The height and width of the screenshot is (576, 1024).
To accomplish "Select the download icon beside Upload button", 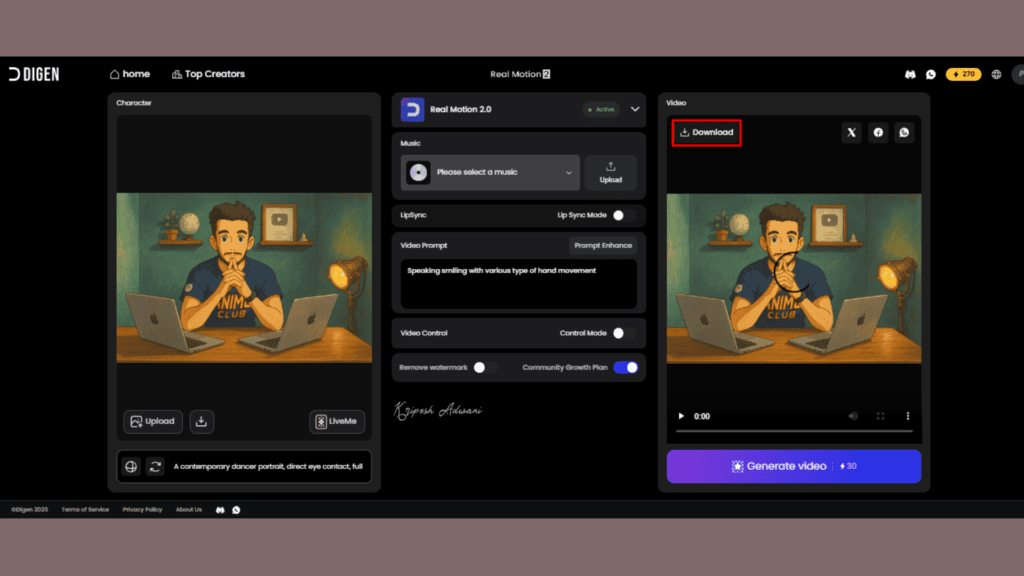I will tap(201, 421).
